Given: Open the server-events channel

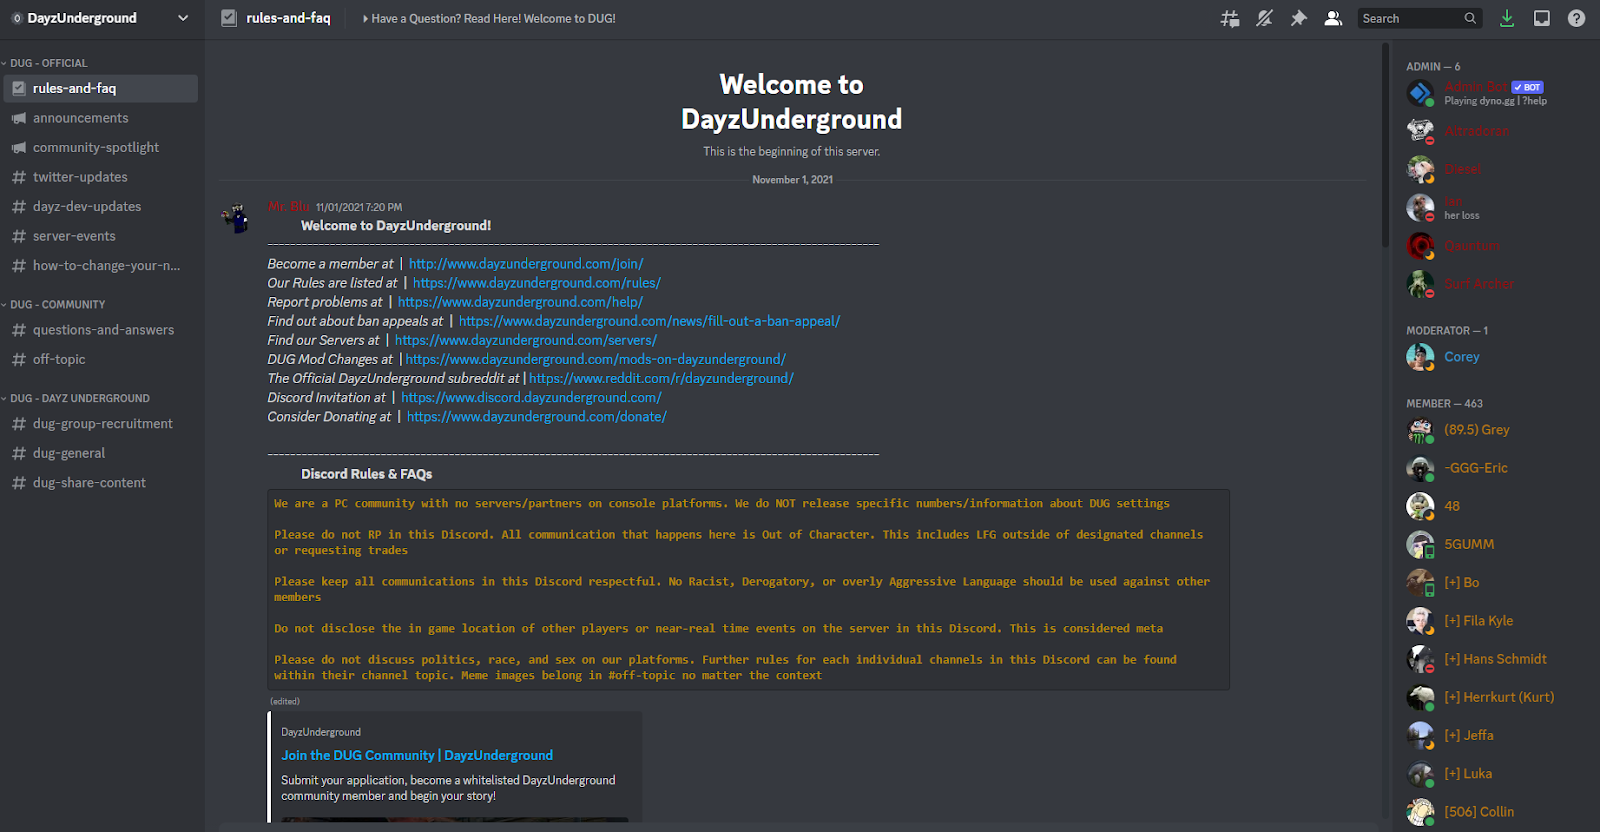Looking at the screenshot, I should tap(101, 236).
